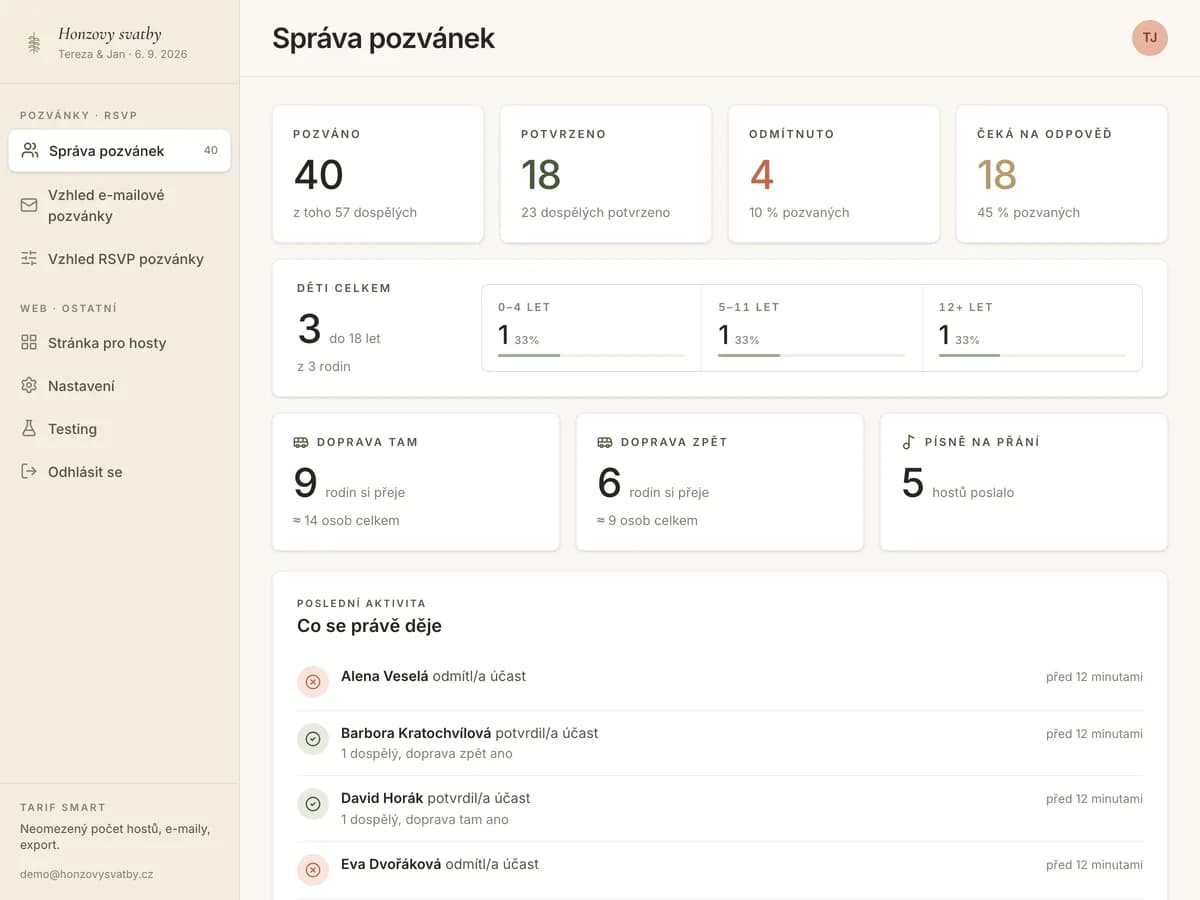Click the Honzovy svatby tree logo icon

tap(34, 43)
